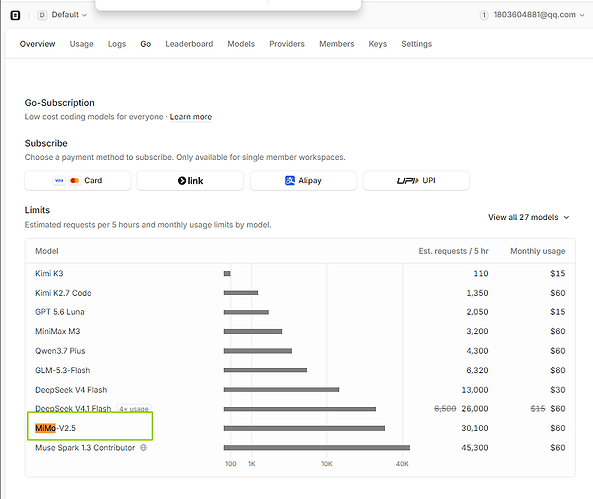Screen dimensions: 593x499
Task: Open the account email dropdown menu
Action: (533, 15)
